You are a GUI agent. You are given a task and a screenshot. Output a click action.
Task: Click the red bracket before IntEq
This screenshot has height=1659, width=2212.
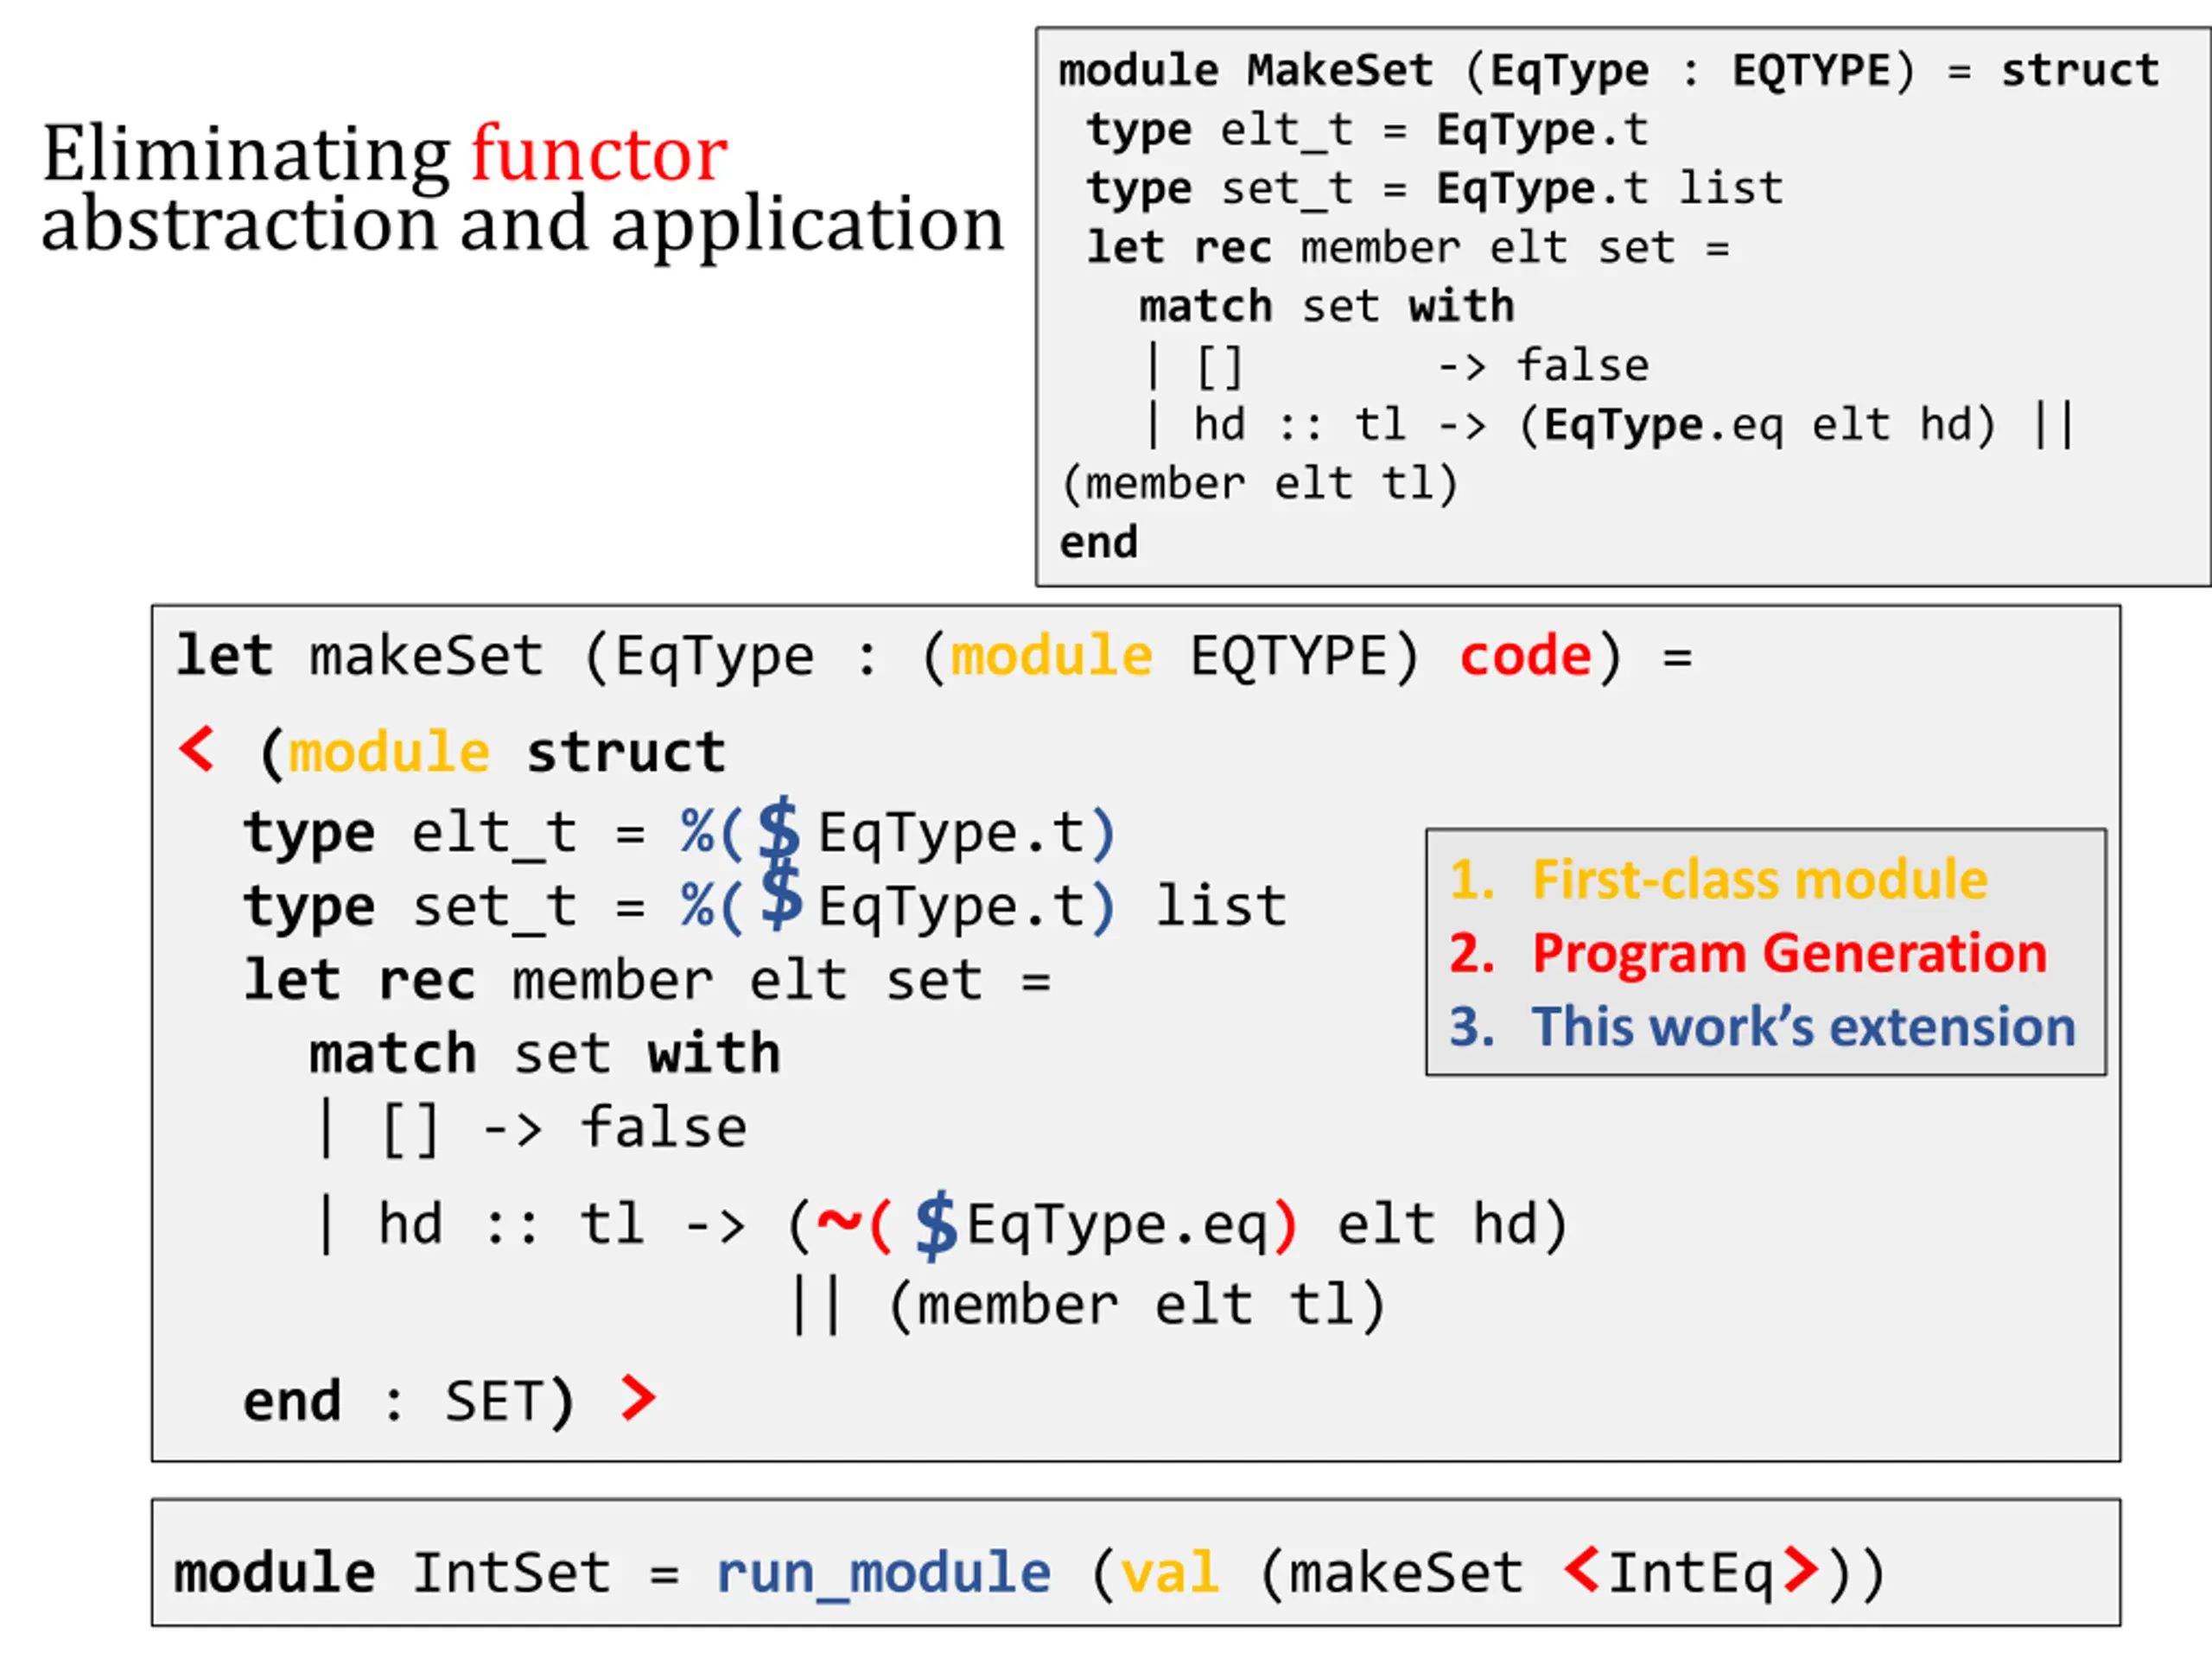pyautogui.click(x=1582, y=1568)
